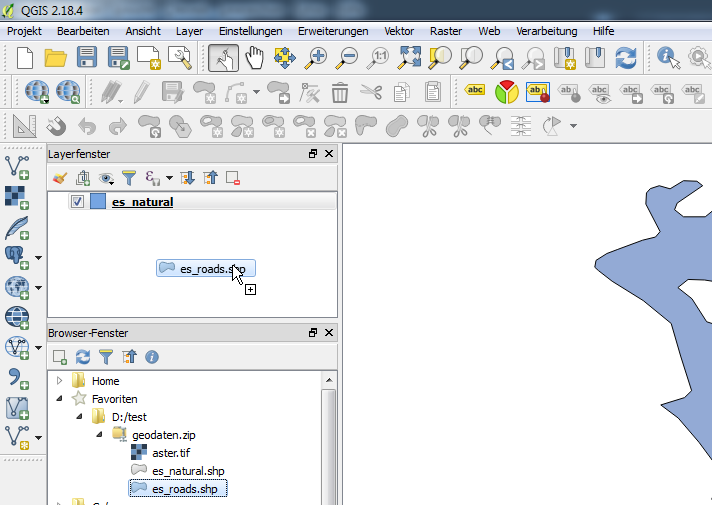The image size is (712, 505).
Task: Click Pan Map to Selection icon
Action: [285, 58]
